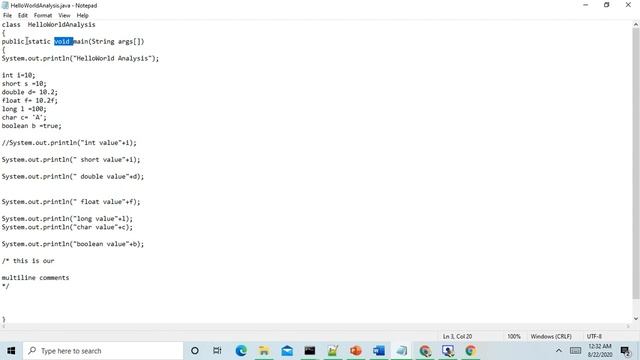Click the horizontal scrollbar right arrow
Image resolution: width=640 pixels, height=360 pixels.
[629, 326]
